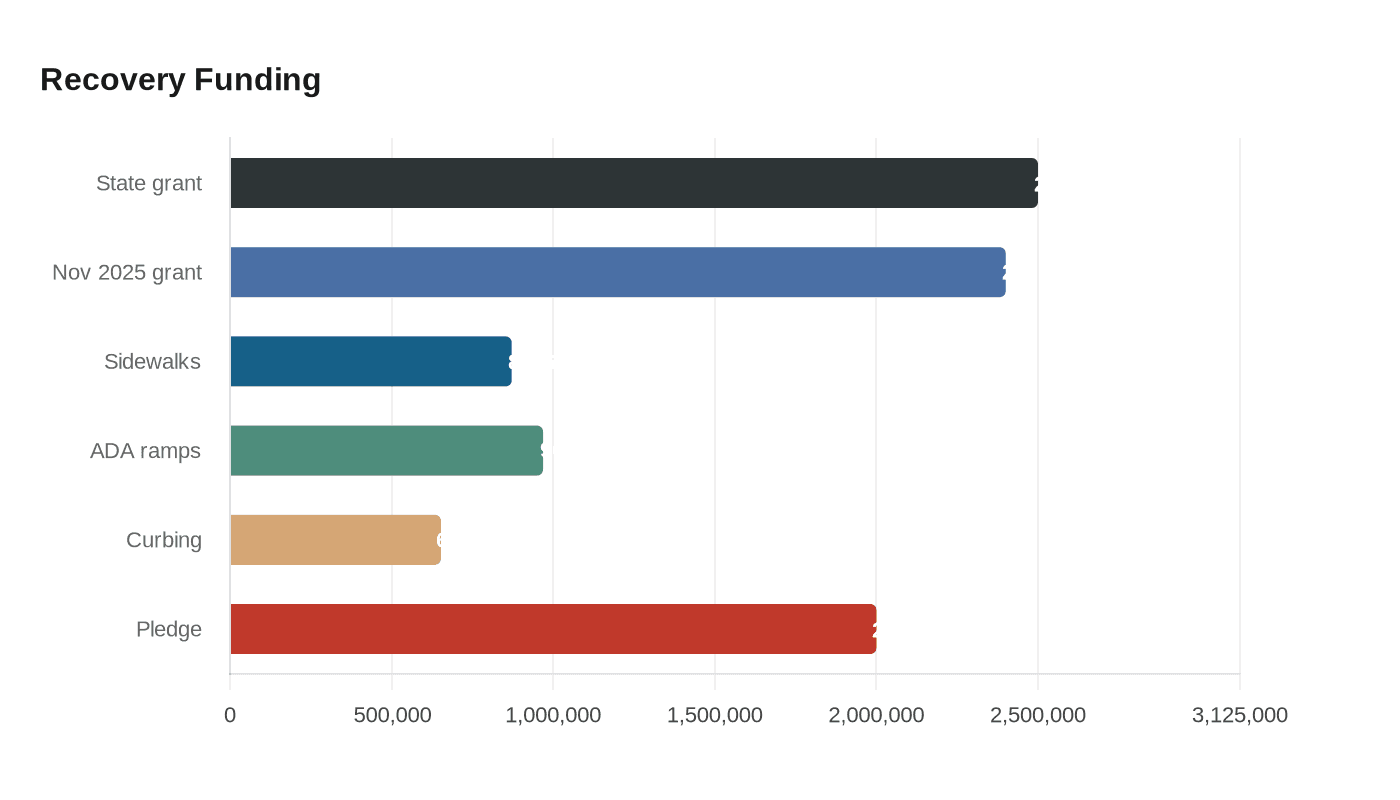This screenshot has height=800, width=1400.
Task: Click the 3,125,000 axis maximum label
Action: (x=1240, y=715)
